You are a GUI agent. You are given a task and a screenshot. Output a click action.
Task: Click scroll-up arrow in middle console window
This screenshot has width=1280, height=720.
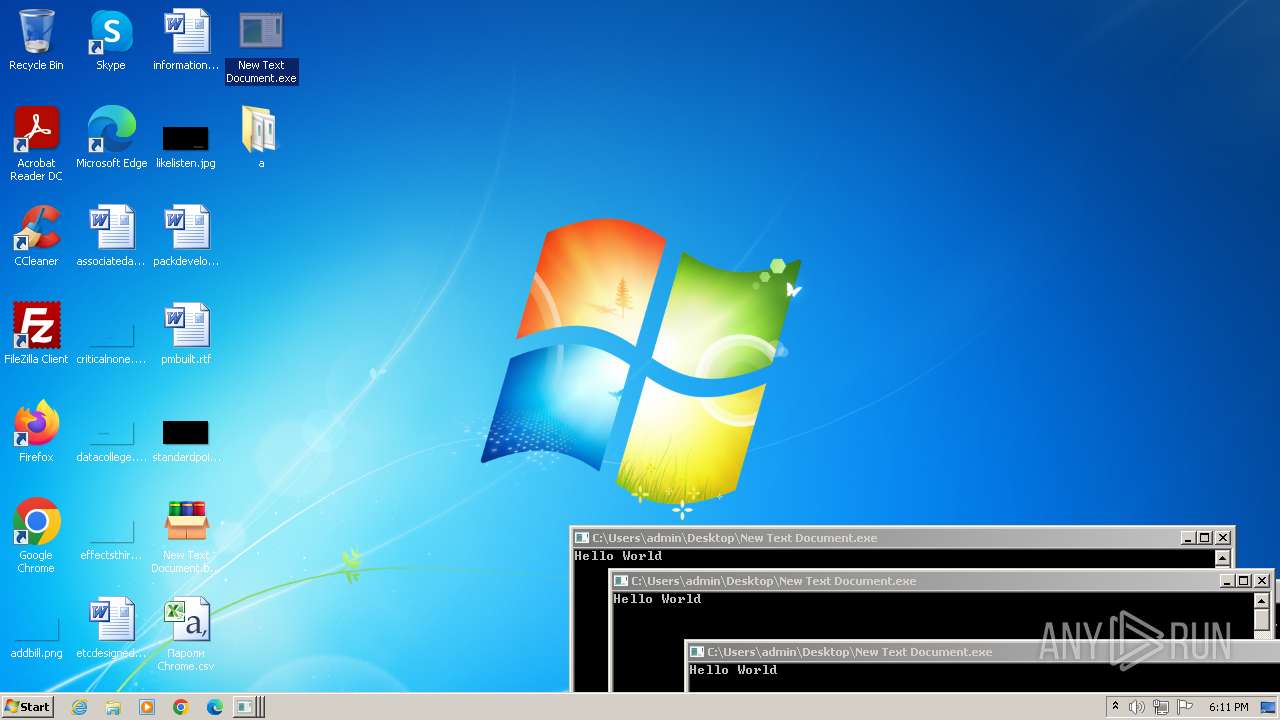[1261, 601]
